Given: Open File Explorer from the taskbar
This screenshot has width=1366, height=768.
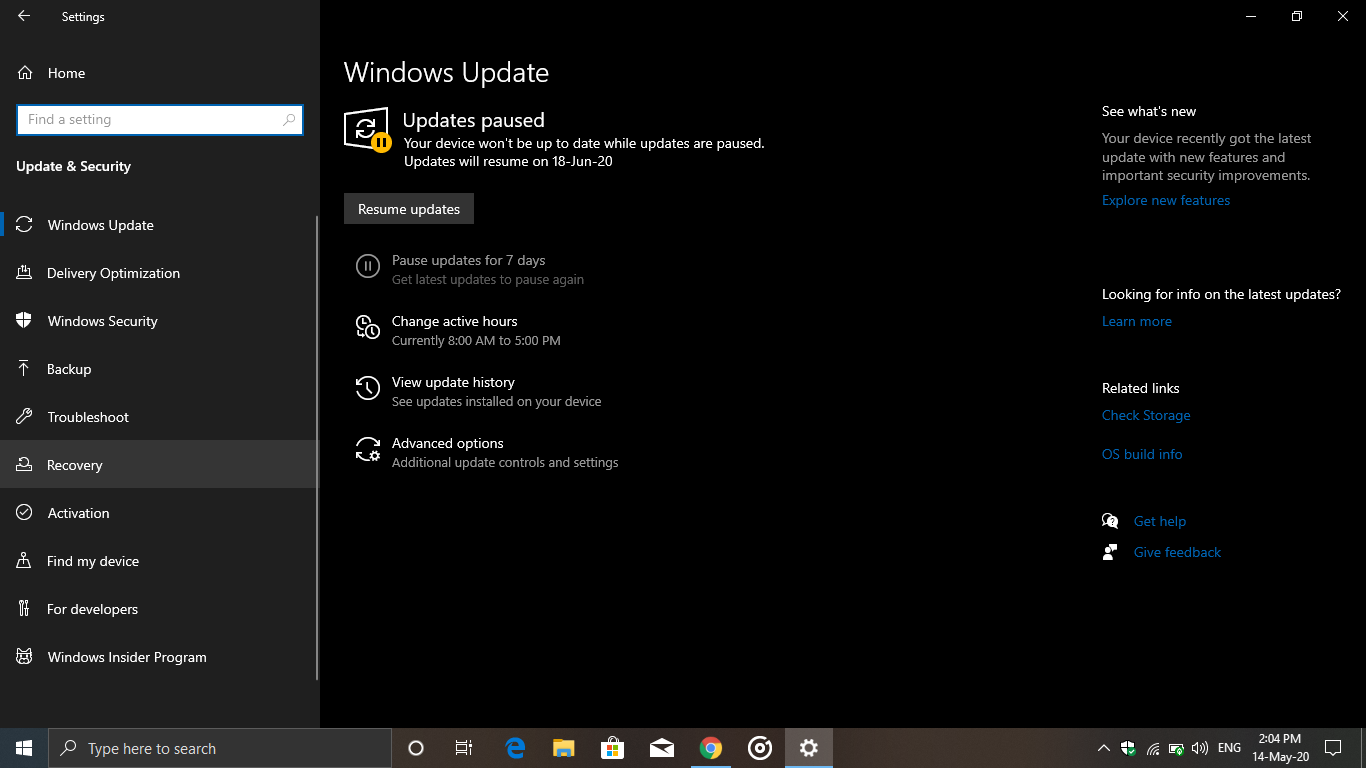Looking at the screenshot, I should pos(564,748).
